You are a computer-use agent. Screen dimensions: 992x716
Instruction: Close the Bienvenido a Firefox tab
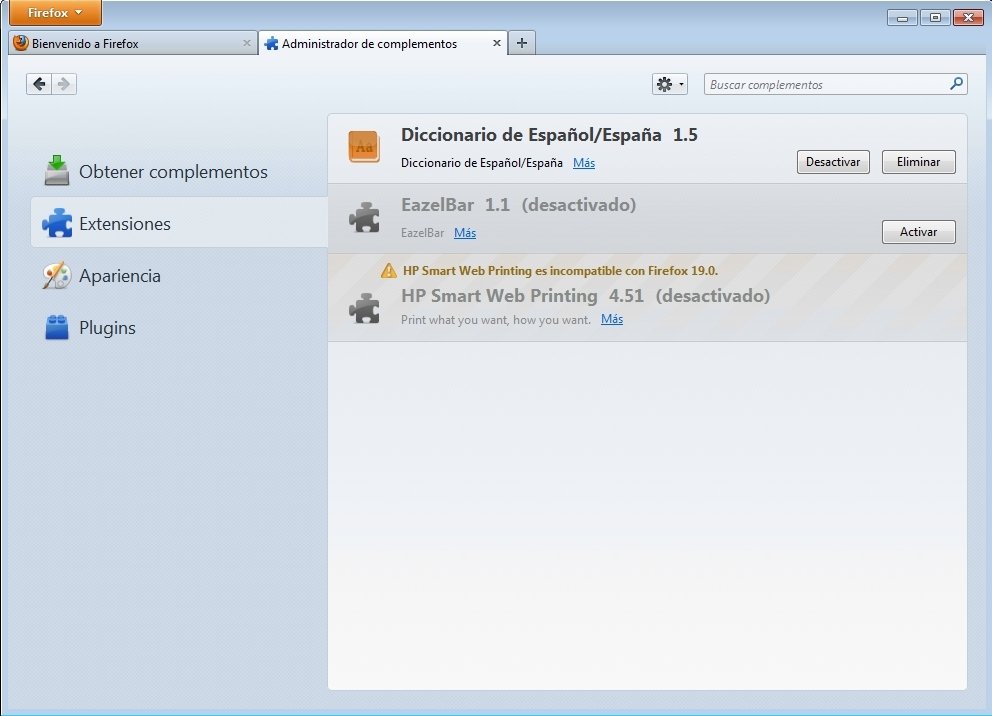(x=247, y=43)
